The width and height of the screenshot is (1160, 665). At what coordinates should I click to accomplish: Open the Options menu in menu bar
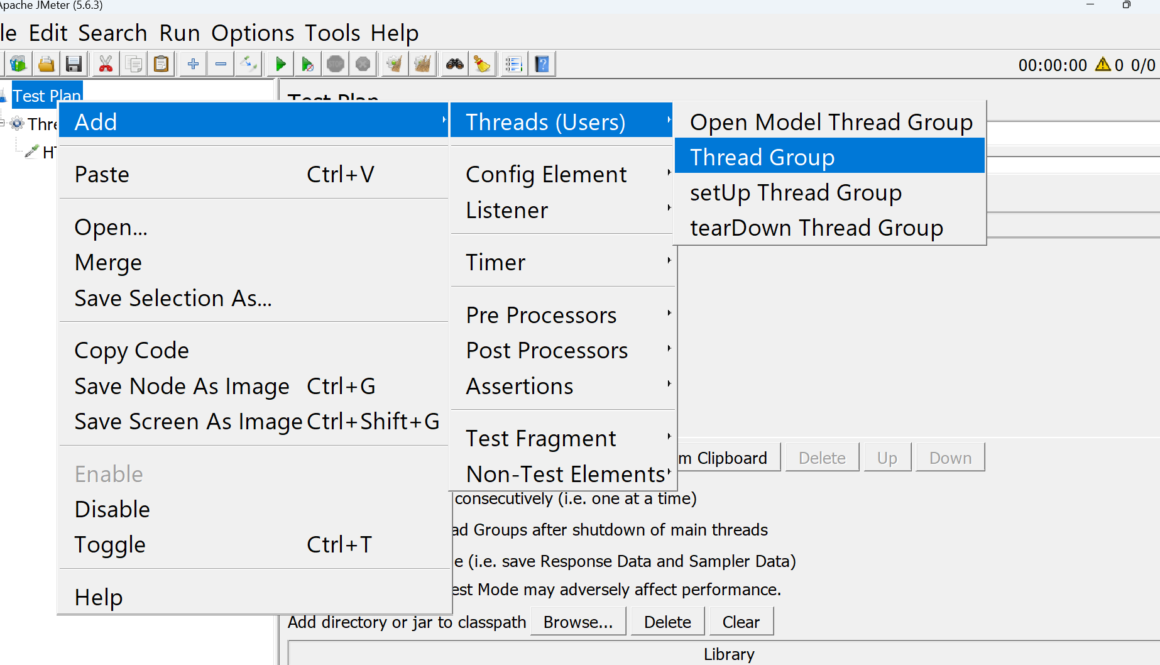tap(253, 33)
